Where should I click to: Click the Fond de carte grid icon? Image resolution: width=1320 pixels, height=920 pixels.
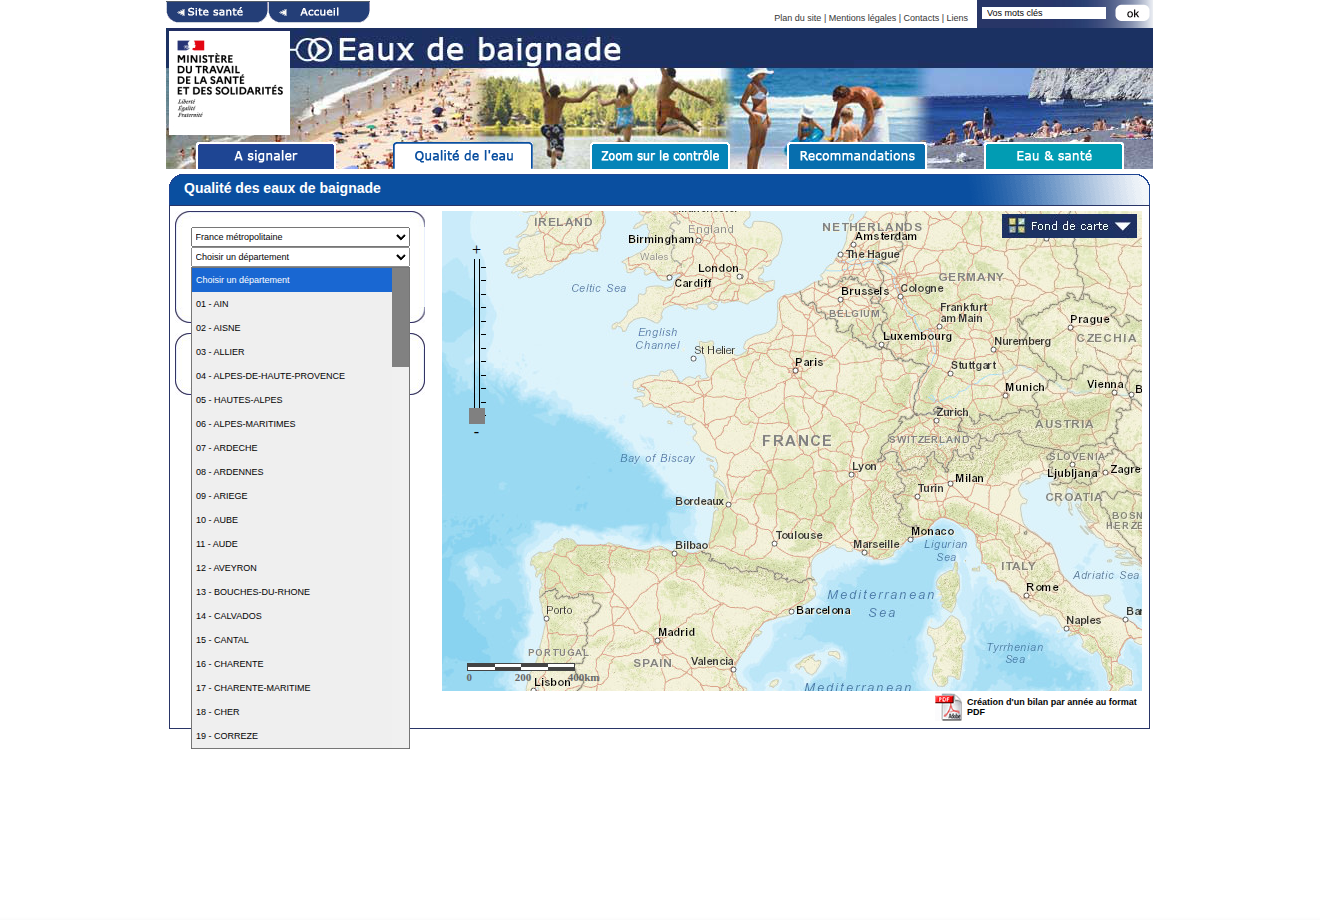1016,226
